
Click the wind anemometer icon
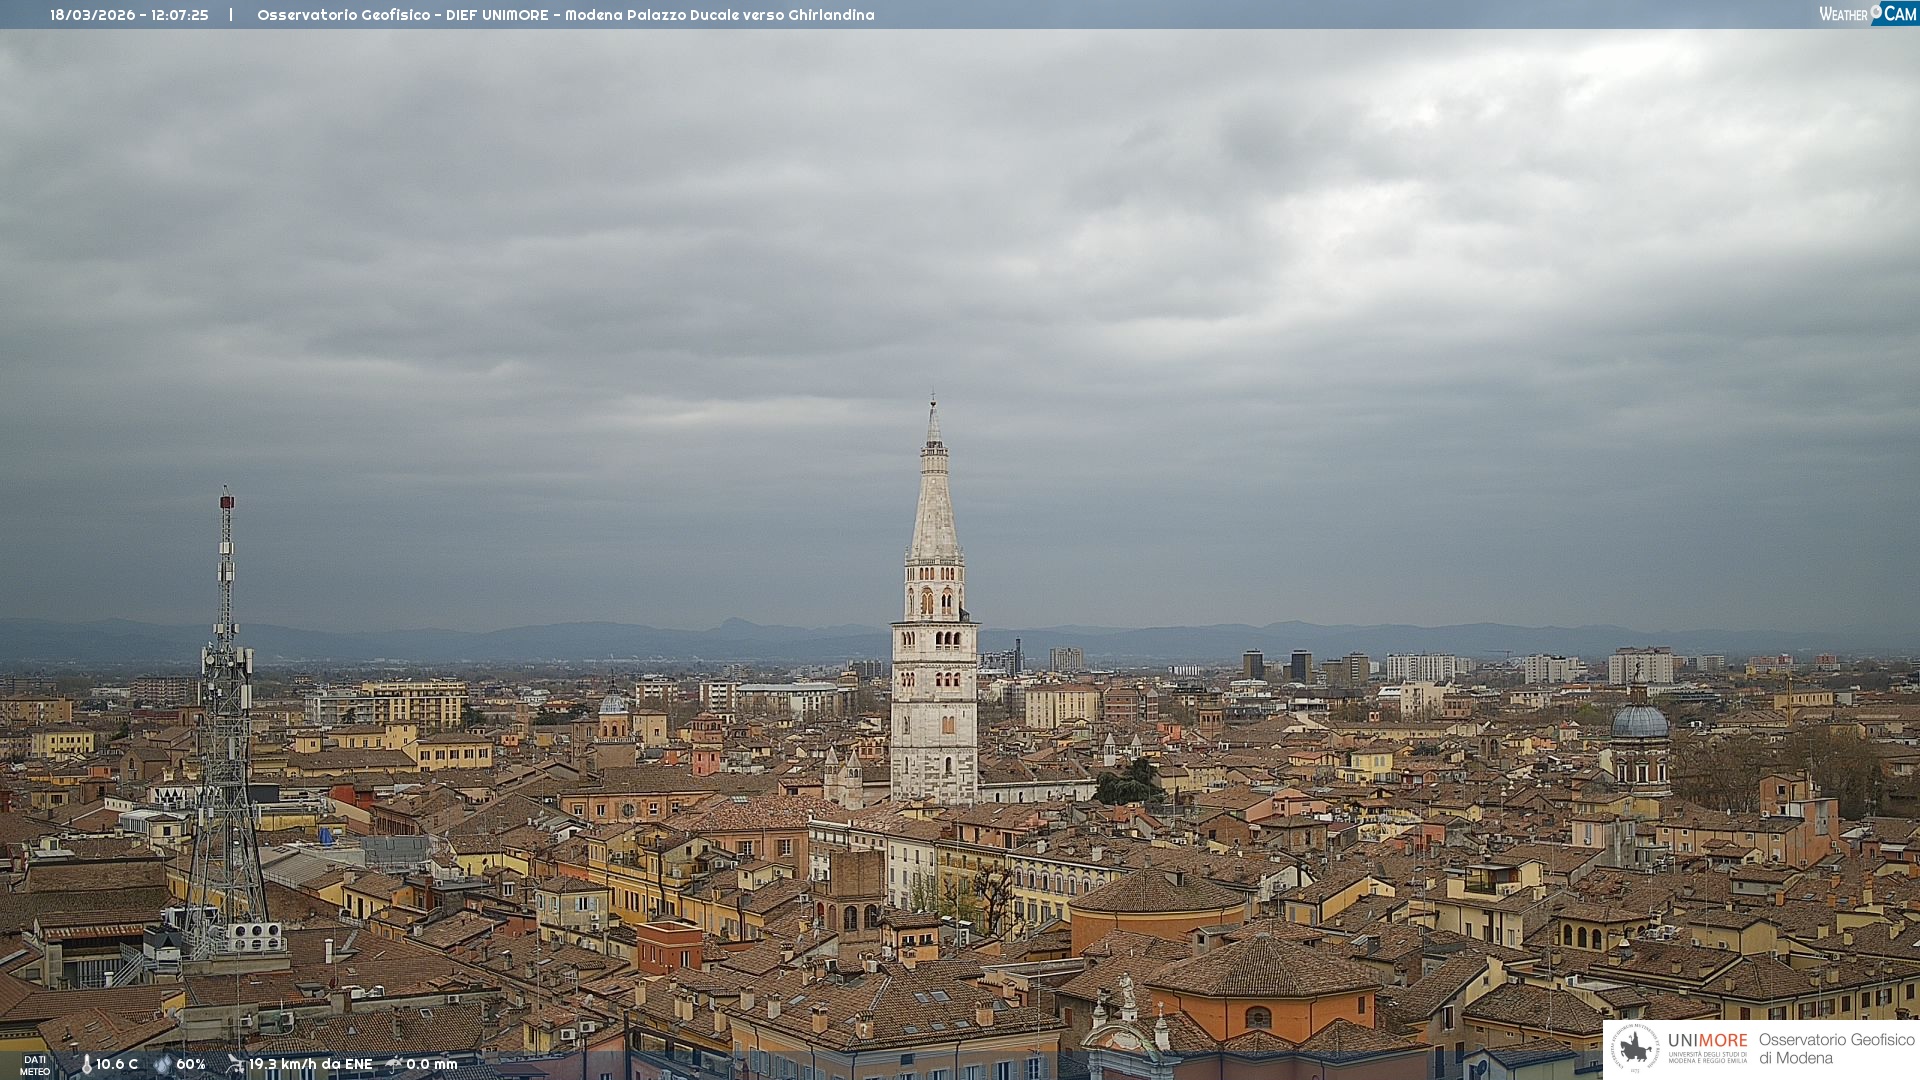pyautogui.click(x=235, y=1064)
